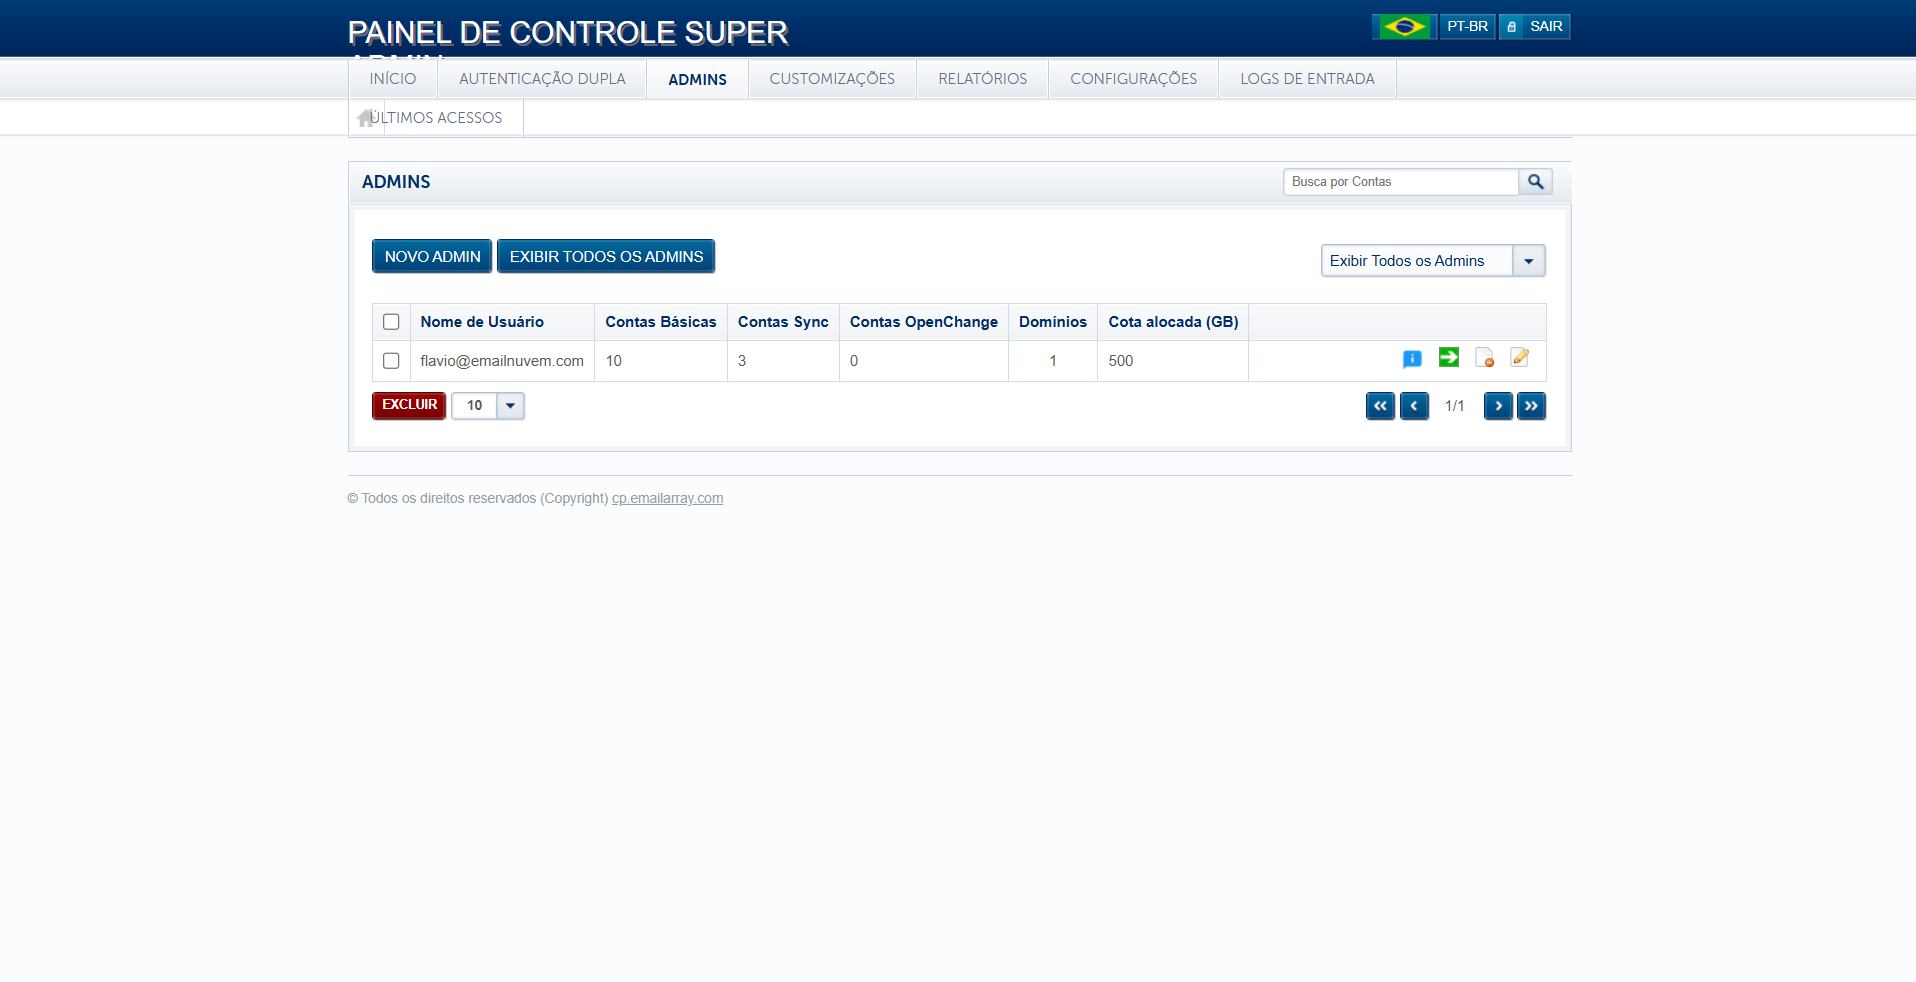Viewport: 1916px width, 982px height.
Task: Click the green arrow login icon
Action: (x=1448, y=357)
